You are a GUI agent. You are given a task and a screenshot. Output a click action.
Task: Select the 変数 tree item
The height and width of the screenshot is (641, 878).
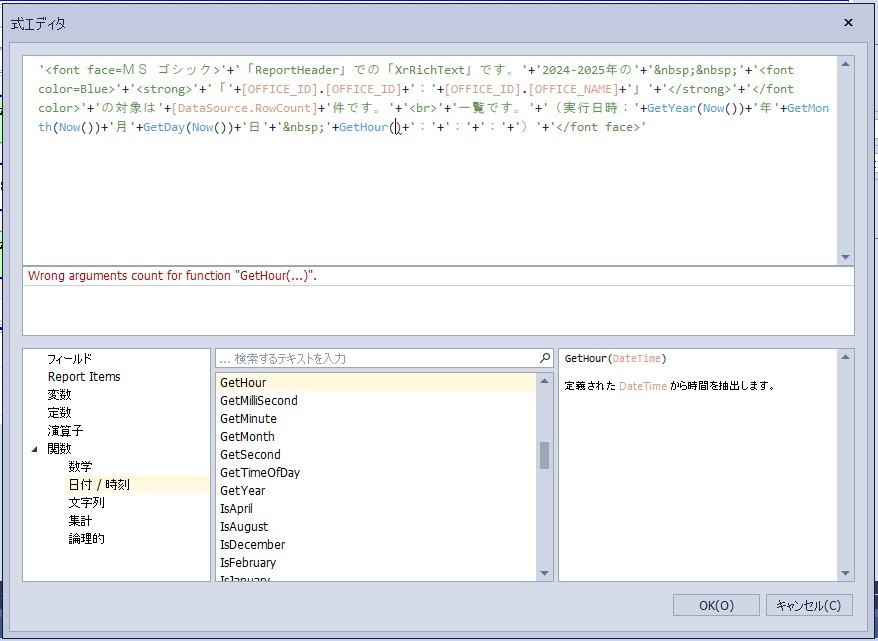pos(59,394)
